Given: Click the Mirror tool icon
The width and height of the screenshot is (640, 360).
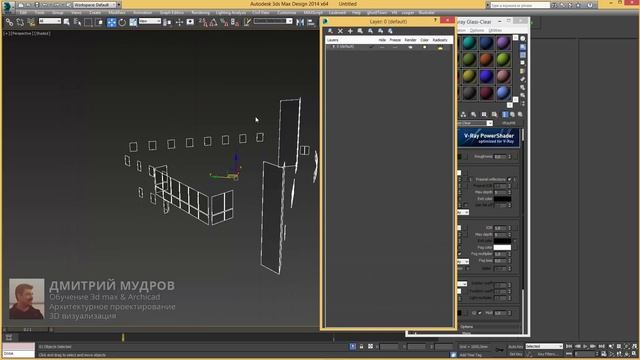Looking at the screenshot, I should 300,22.
